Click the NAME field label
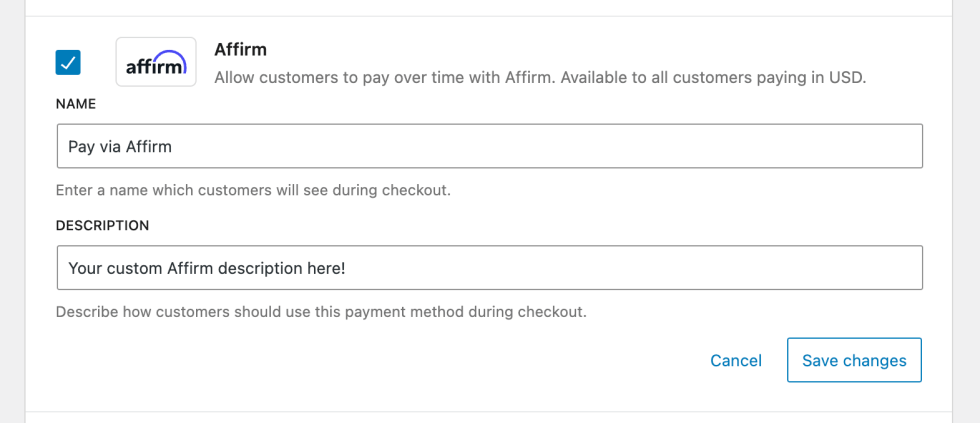Viewport: 980px width, 423px height. pyautogui.click(x=76, y=104)
